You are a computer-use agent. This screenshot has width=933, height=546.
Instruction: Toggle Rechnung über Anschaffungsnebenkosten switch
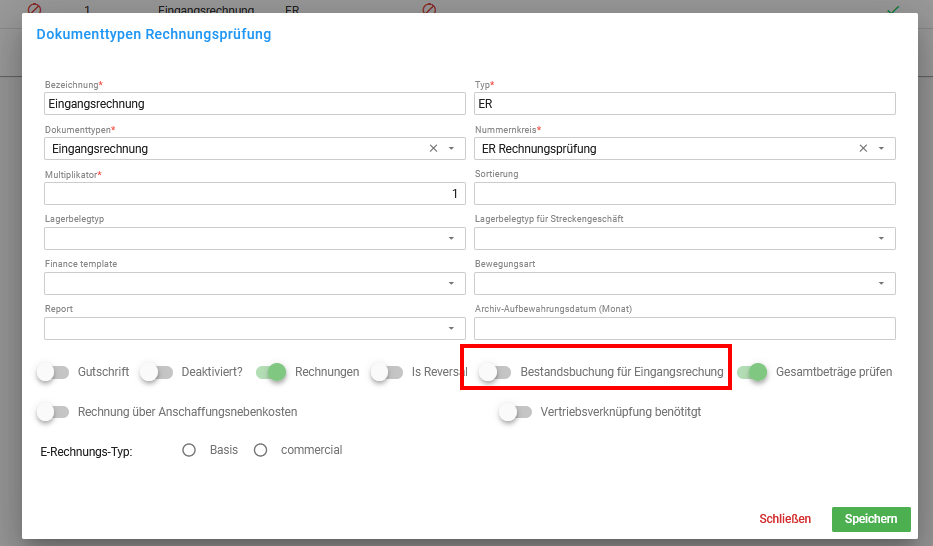coord(53,412)
